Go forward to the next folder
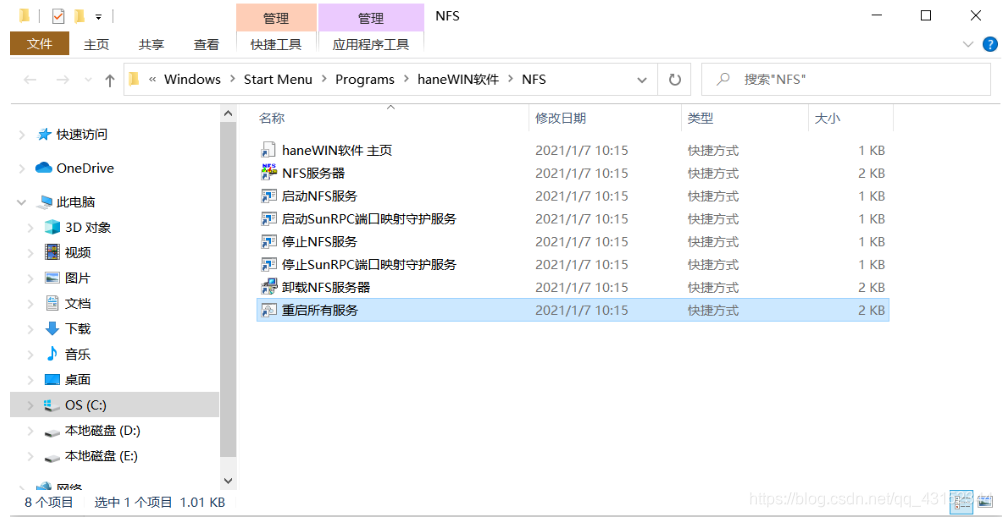This screenshot has height=517, width=1002. pos(62,80)
